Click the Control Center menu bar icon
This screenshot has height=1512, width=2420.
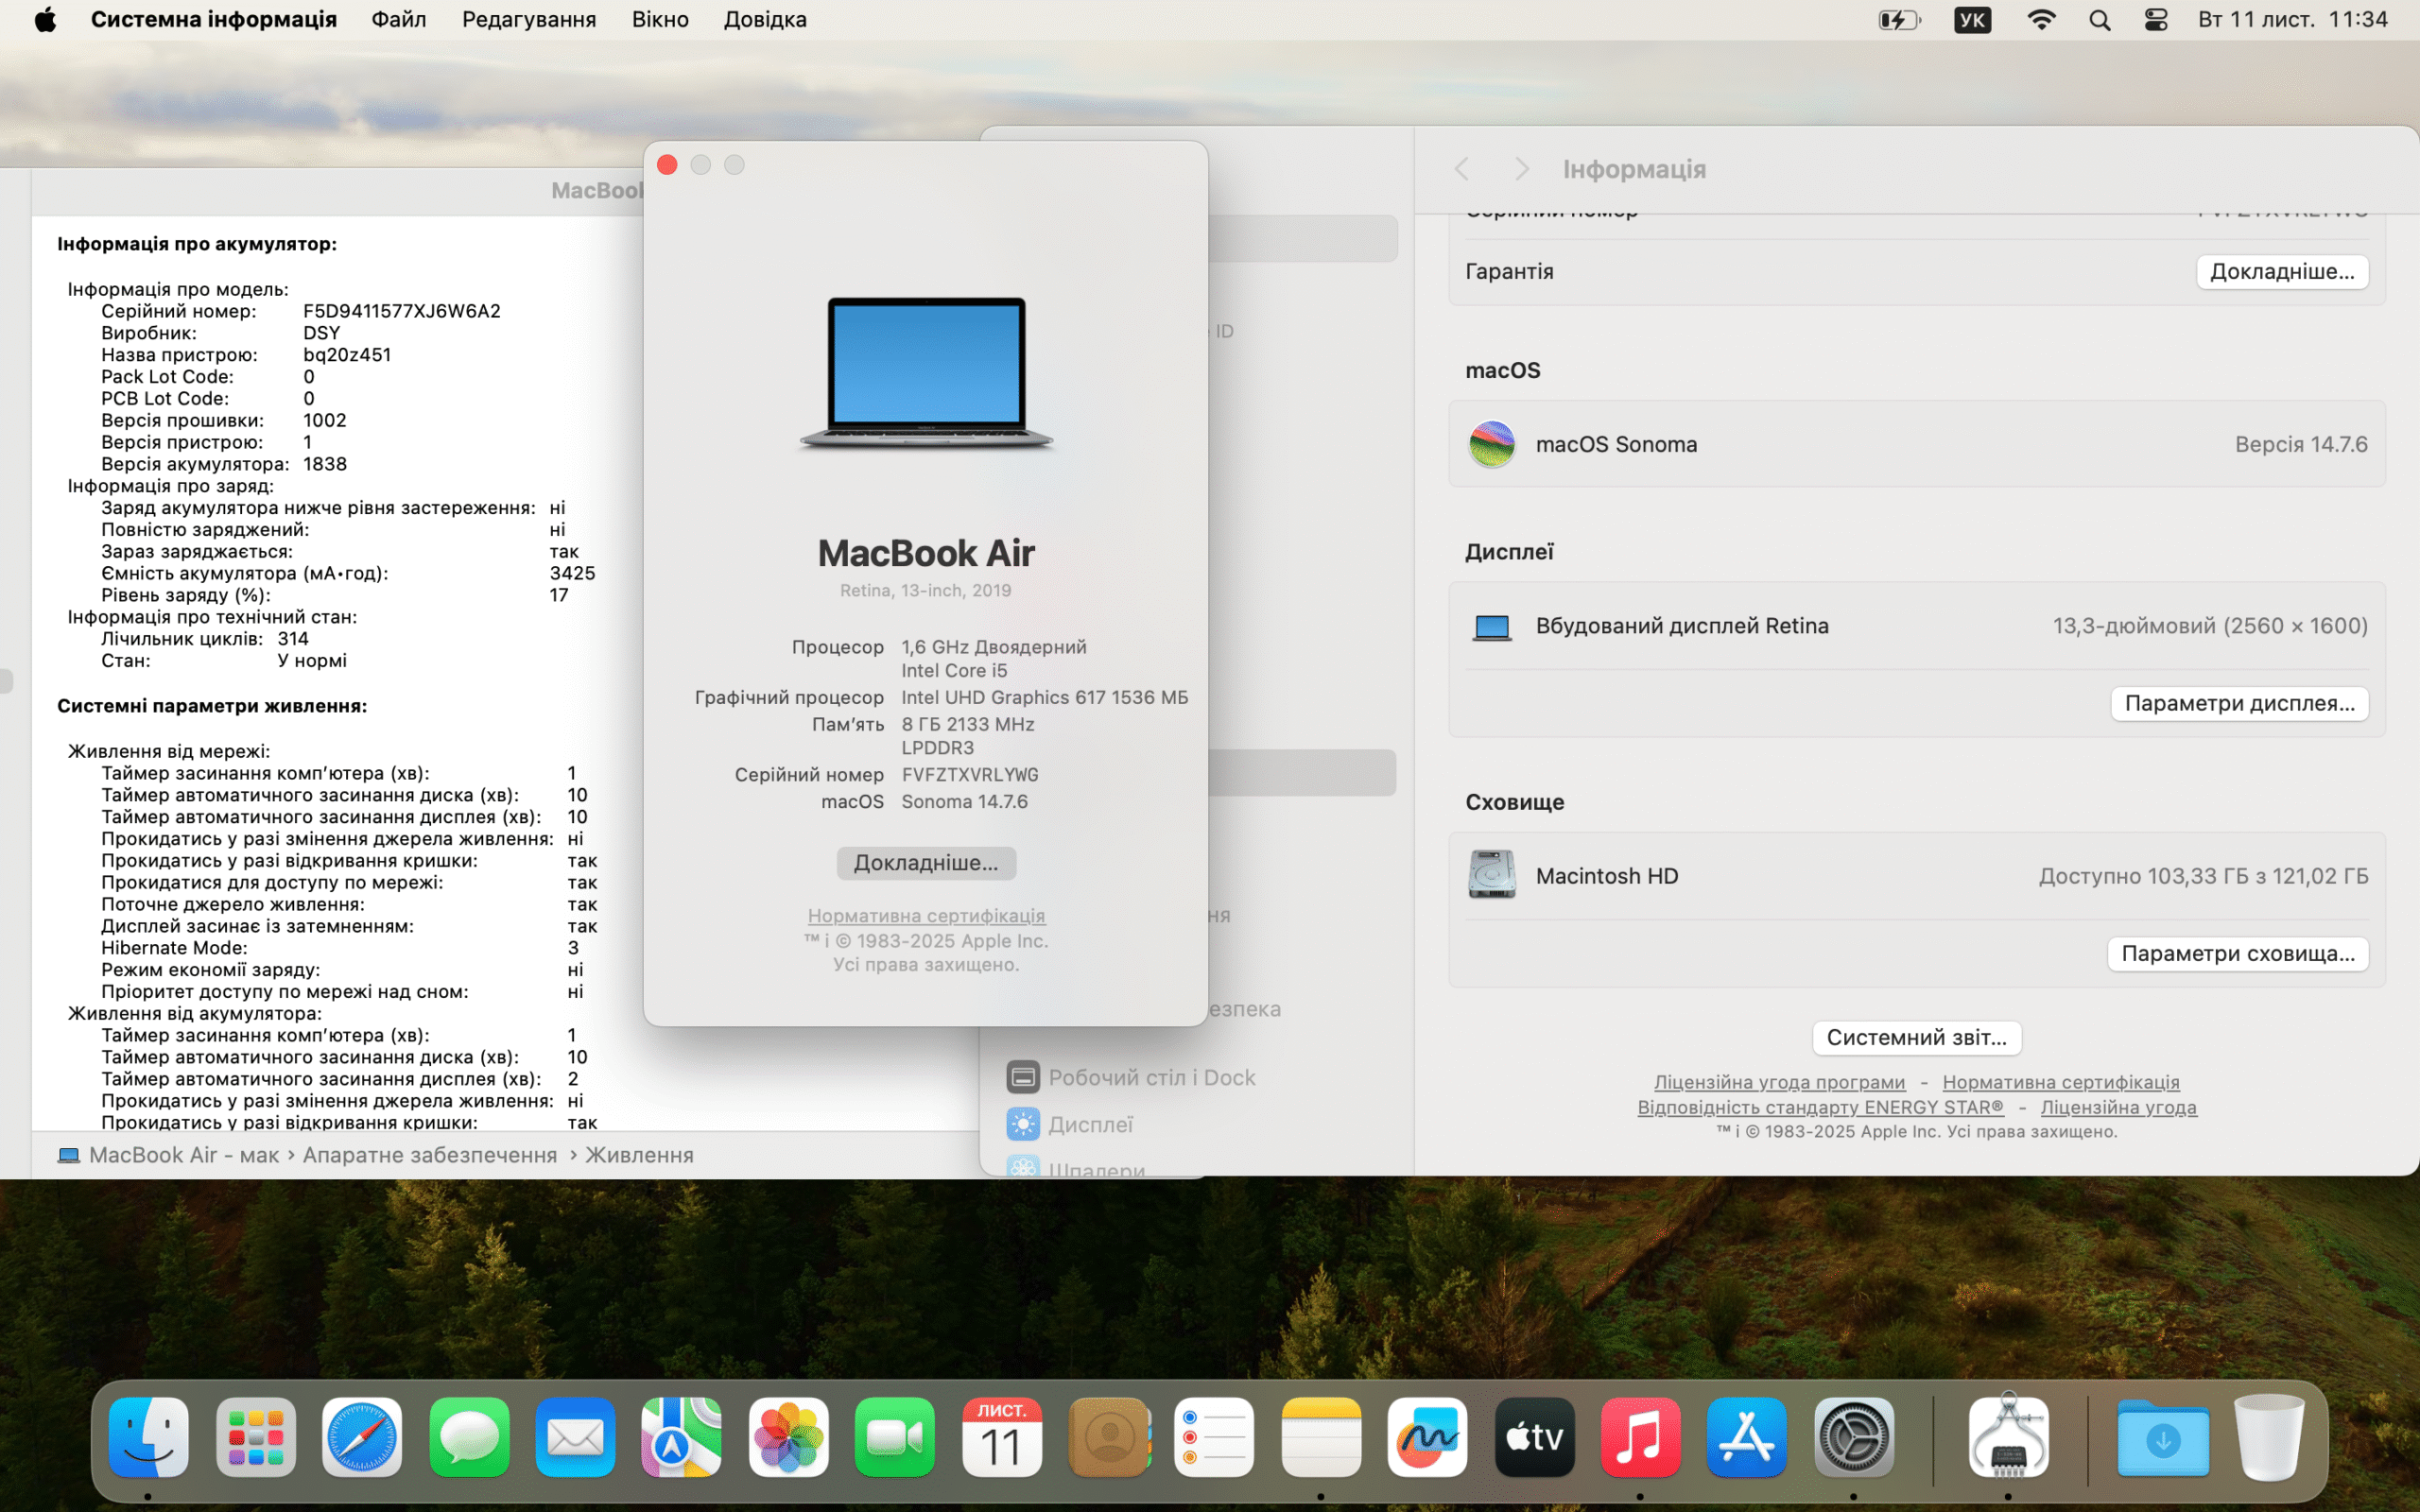pos(2156,20)
